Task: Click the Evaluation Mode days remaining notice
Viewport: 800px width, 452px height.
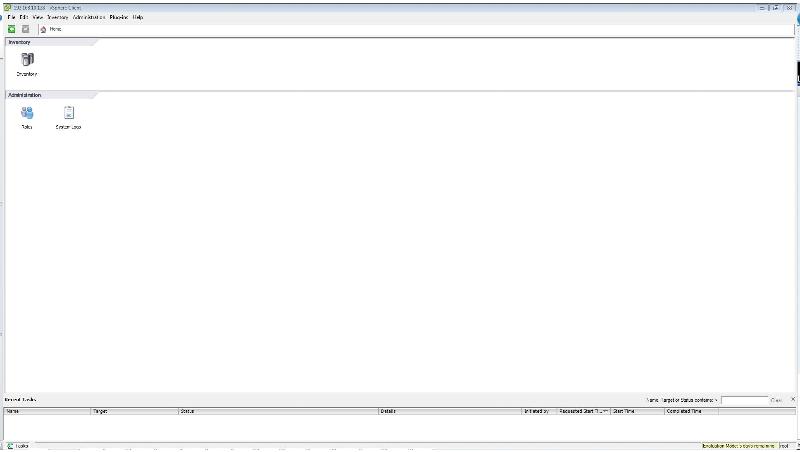Action: coord(738,446)
